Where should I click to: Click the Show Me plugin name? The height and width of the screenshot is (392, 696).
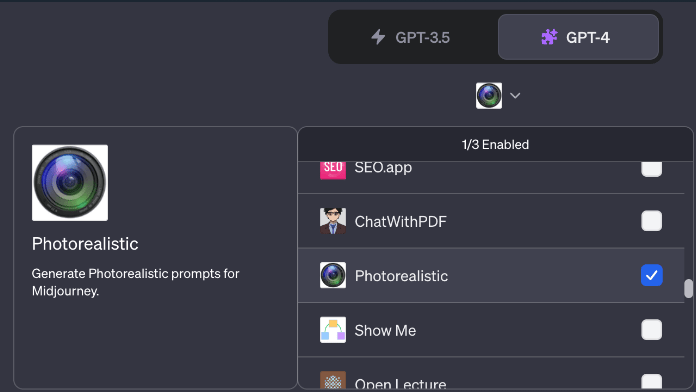point(385,330)
